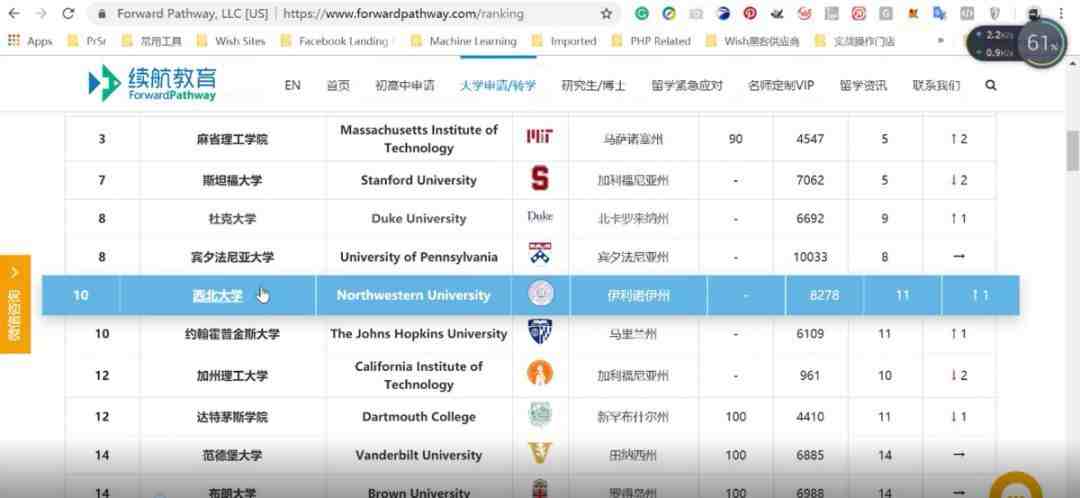This screenshot has height=498, width=1080.
Task: Click the ForwardPathway site logo
Action: (152, 83)
